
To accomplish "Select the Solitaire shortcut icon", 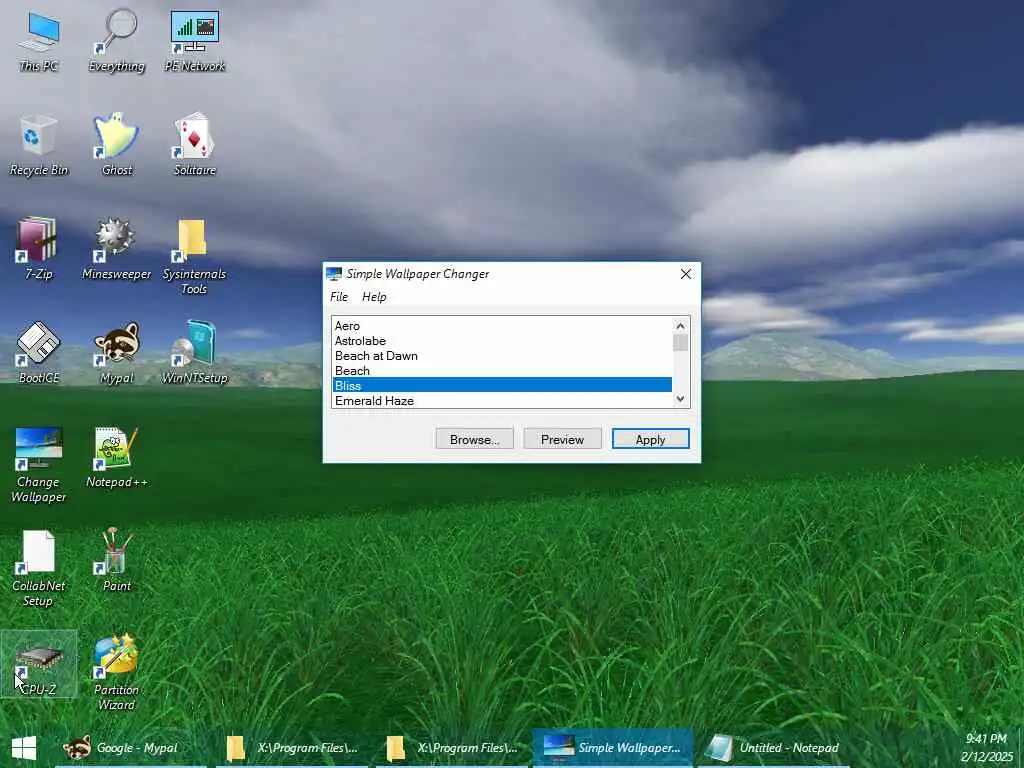I will point(195,145).
